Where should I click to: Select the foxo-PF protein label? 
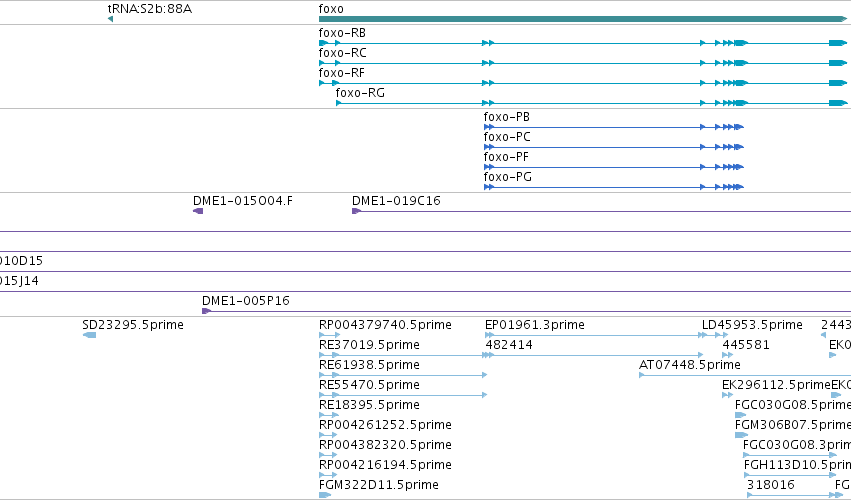coord(506,157)
